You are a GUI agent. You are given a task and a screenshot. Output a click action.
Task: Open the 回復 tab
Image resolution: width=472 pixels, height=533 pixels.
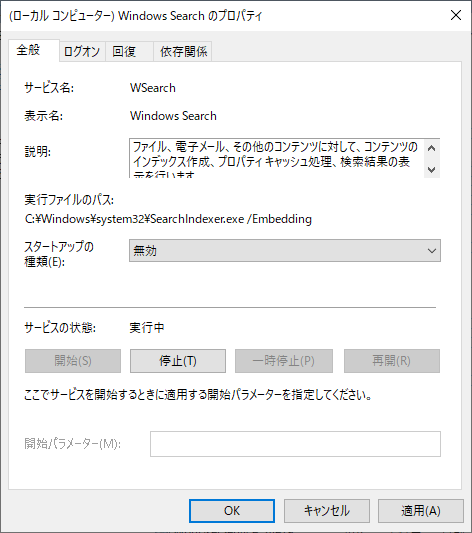point(129,51)
